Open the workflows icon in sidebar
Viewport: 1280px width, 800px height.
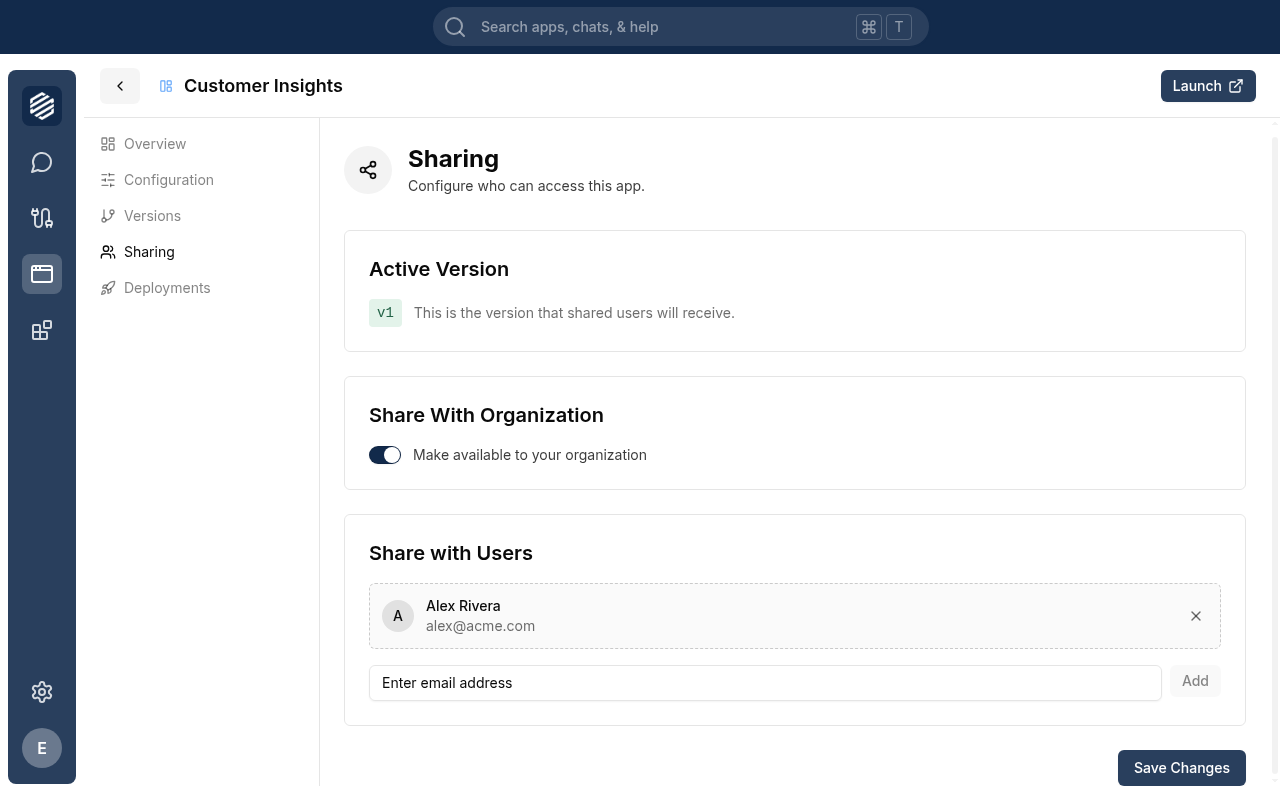click(42, 218)
